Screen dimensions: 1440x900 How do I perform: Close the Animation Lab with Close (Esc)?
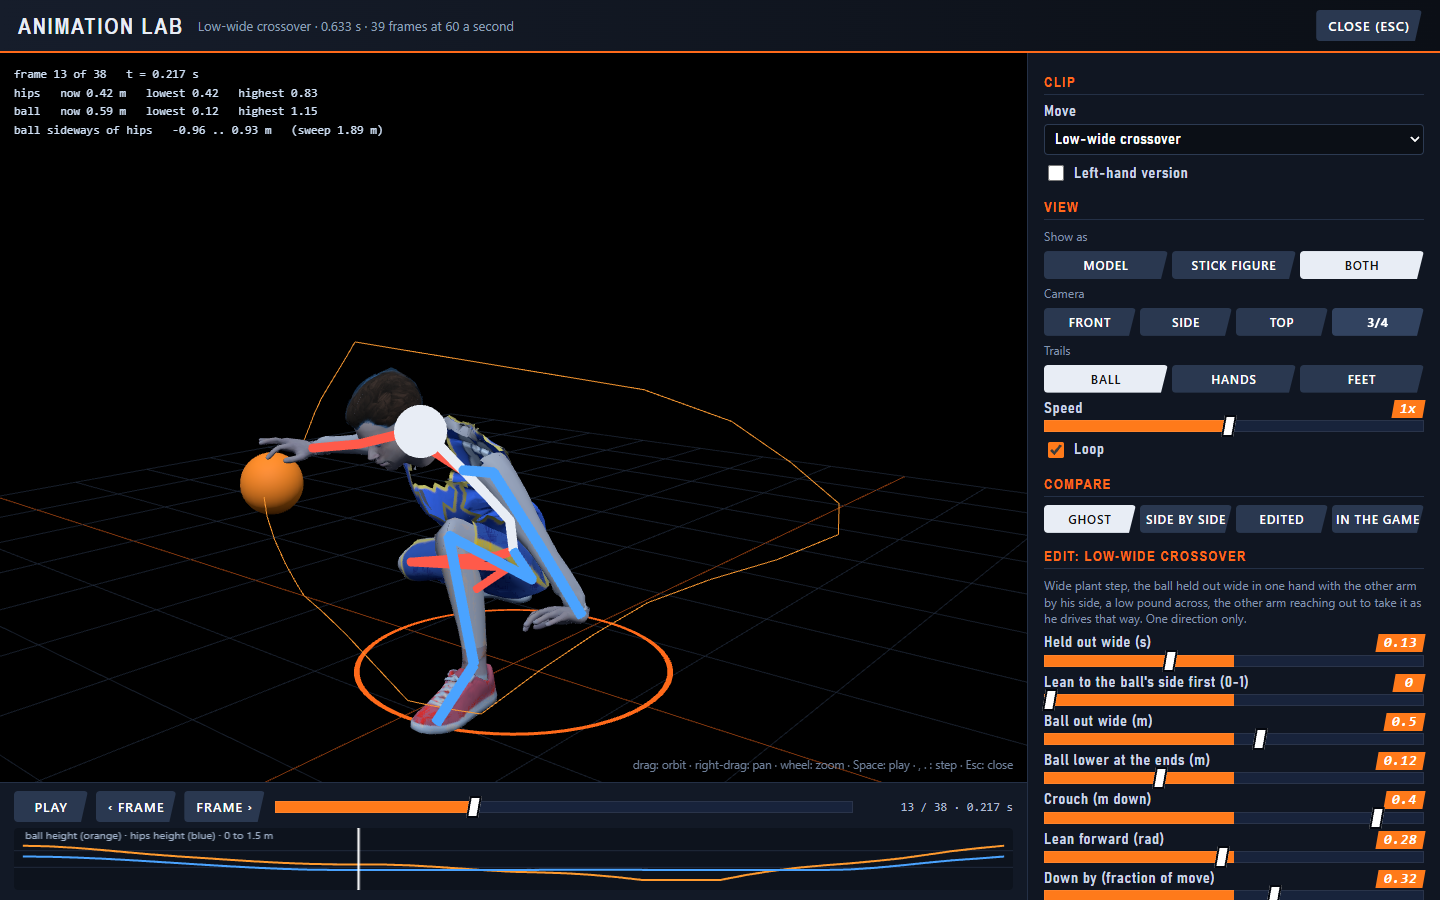pyautogui.click(x=1368, y=26)
